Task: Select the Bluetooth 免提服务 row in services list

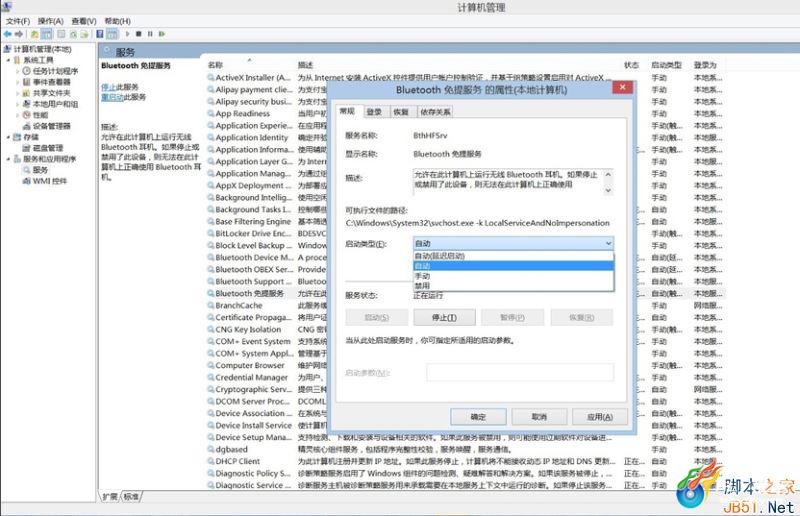Action: pyautogui.click(x=465, y=293)
